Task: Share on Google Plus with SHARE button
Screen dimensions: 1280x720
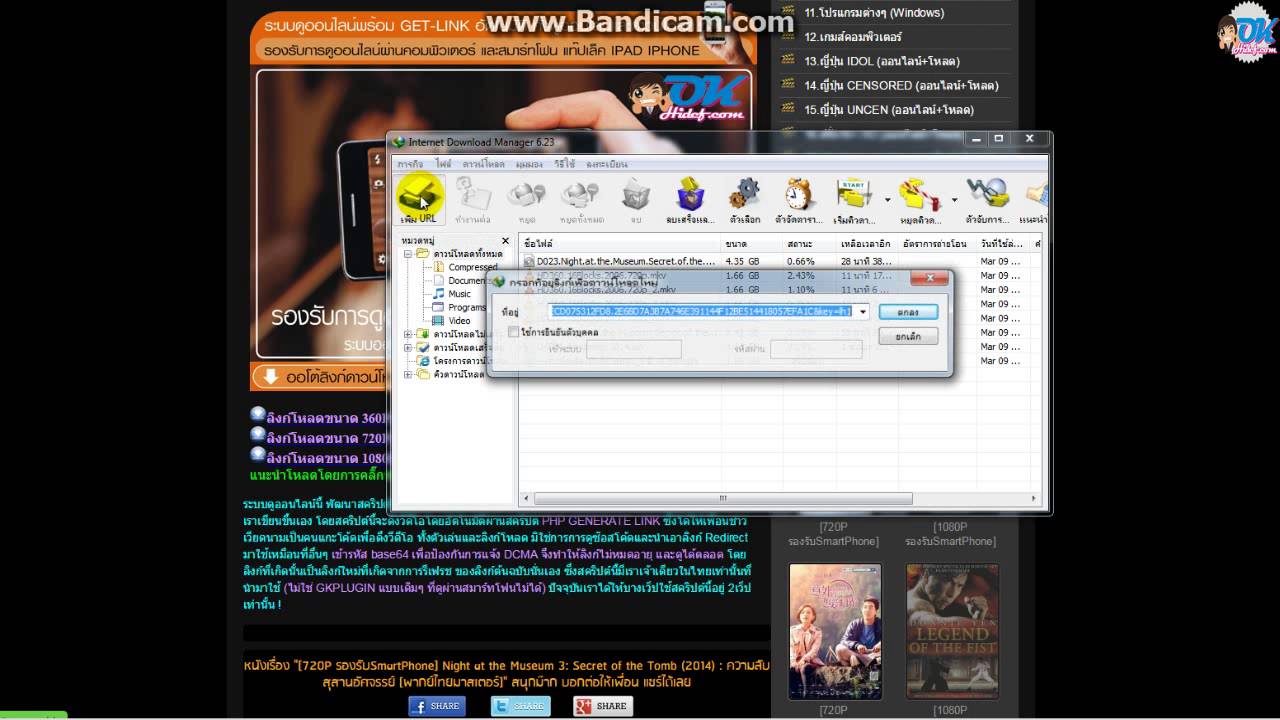Action: click(603, 706)
